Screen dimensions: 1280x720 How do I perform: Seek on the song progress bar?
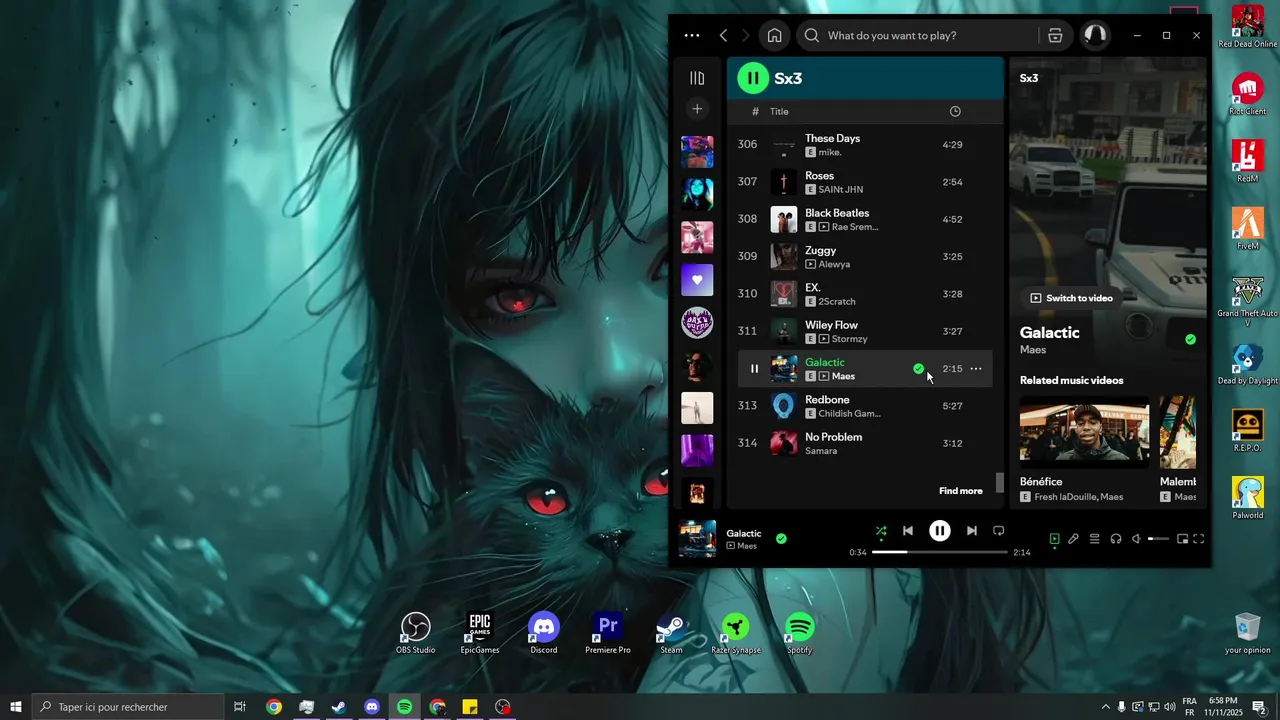940,552
